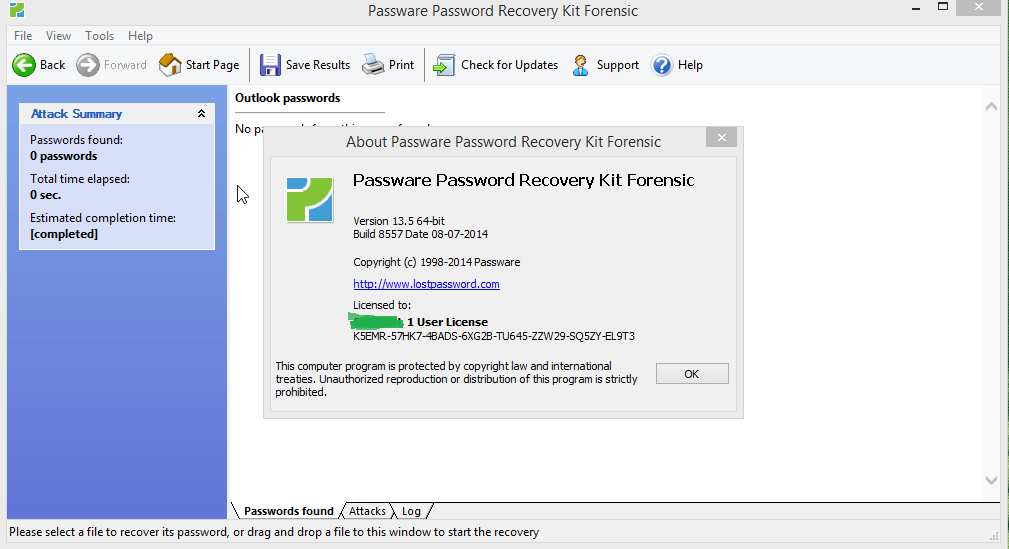Open the Tools menu
This screenshot has width=1009, height=549.
pyautogui.click(x=99, y=36)
